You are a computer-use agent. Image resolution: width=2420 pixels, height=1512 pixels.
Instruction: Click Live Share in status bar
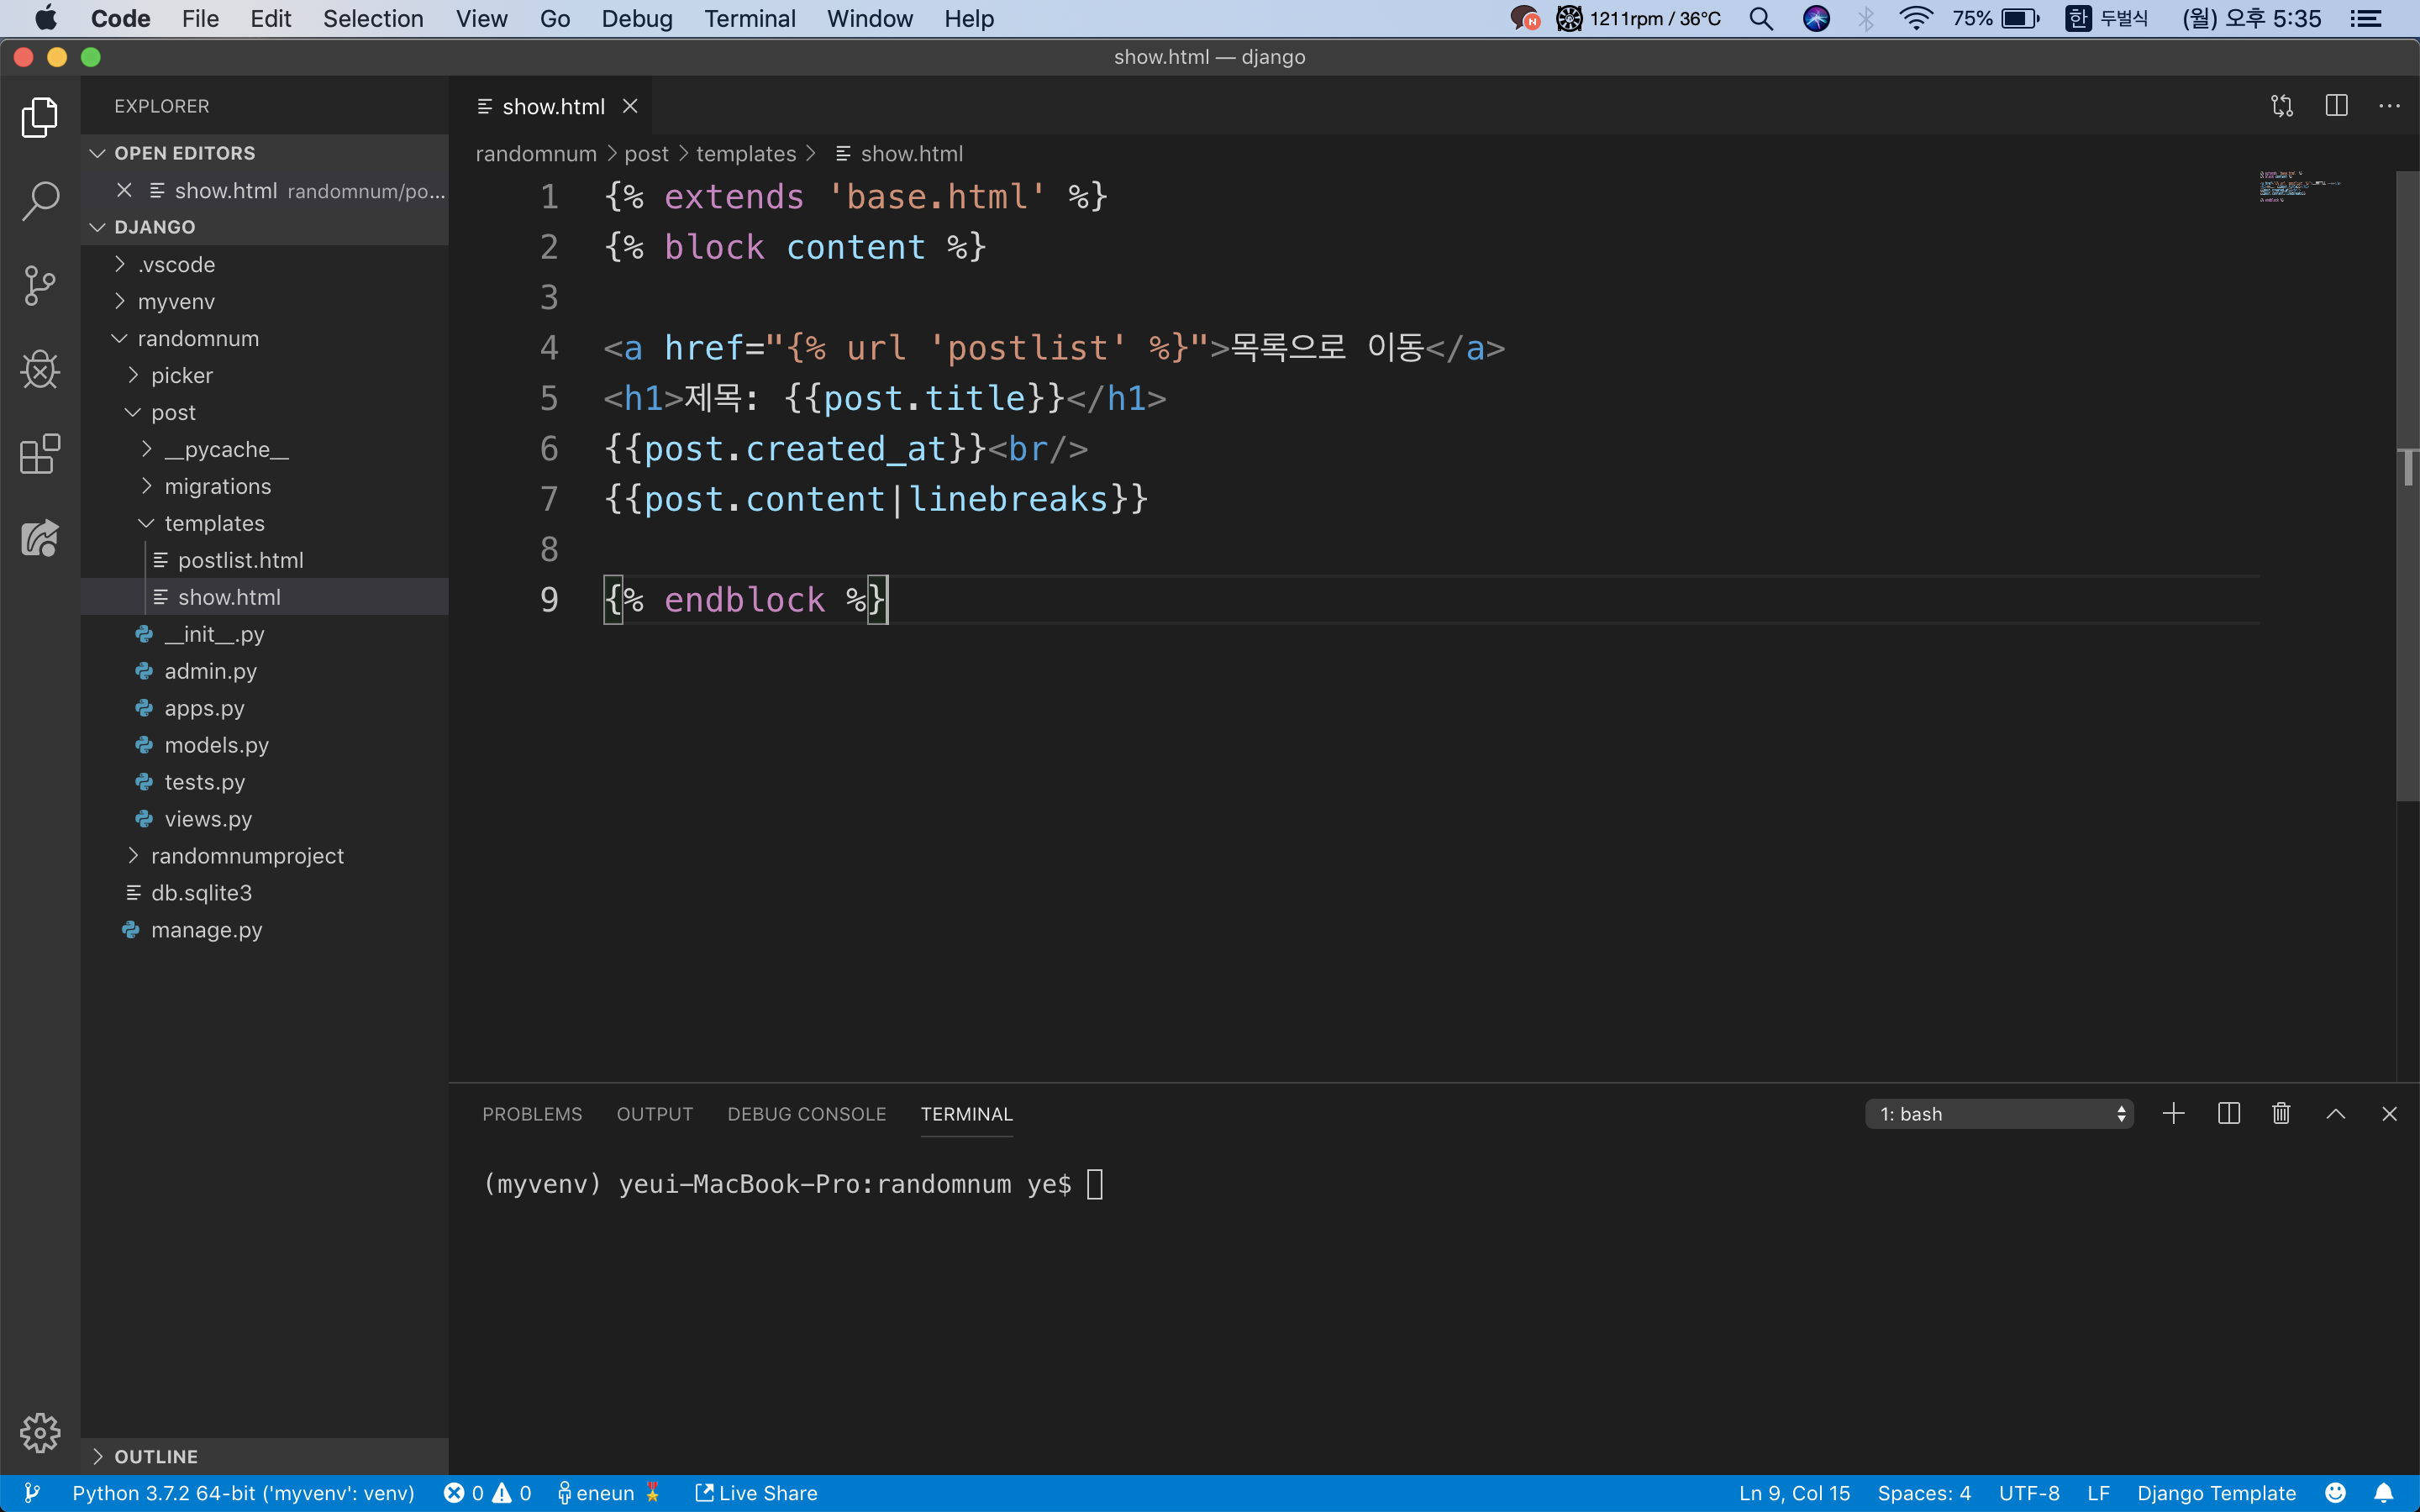click(756, 1493)
